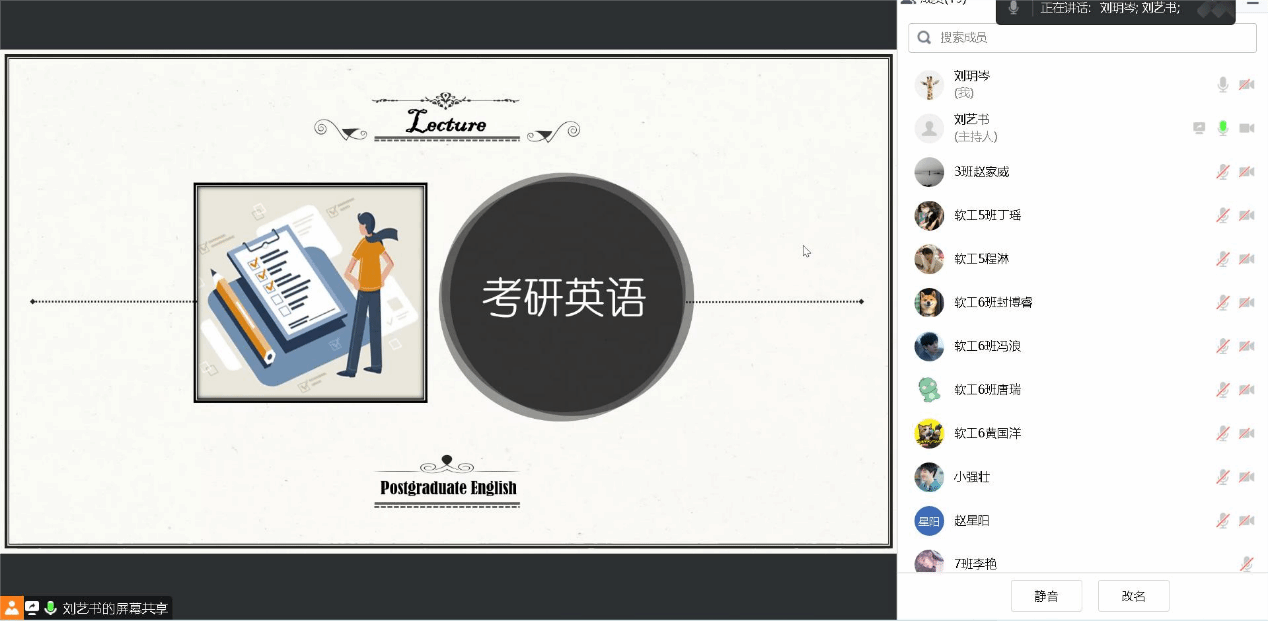This screenshot has height=621, width=1268.
Task: Toggle microphone icon in 刘玥岑 row
Action: point(1222,85)
